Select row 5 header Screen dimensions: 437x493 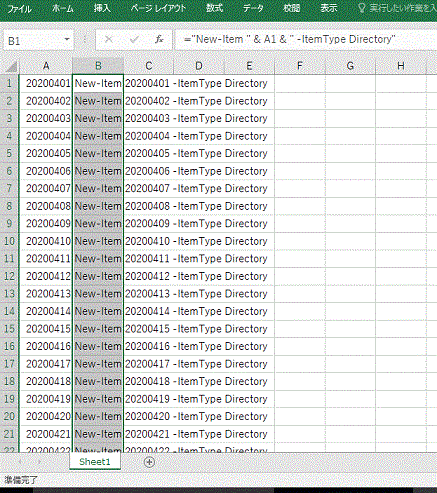pyautogui.click(x=9, y=153)
